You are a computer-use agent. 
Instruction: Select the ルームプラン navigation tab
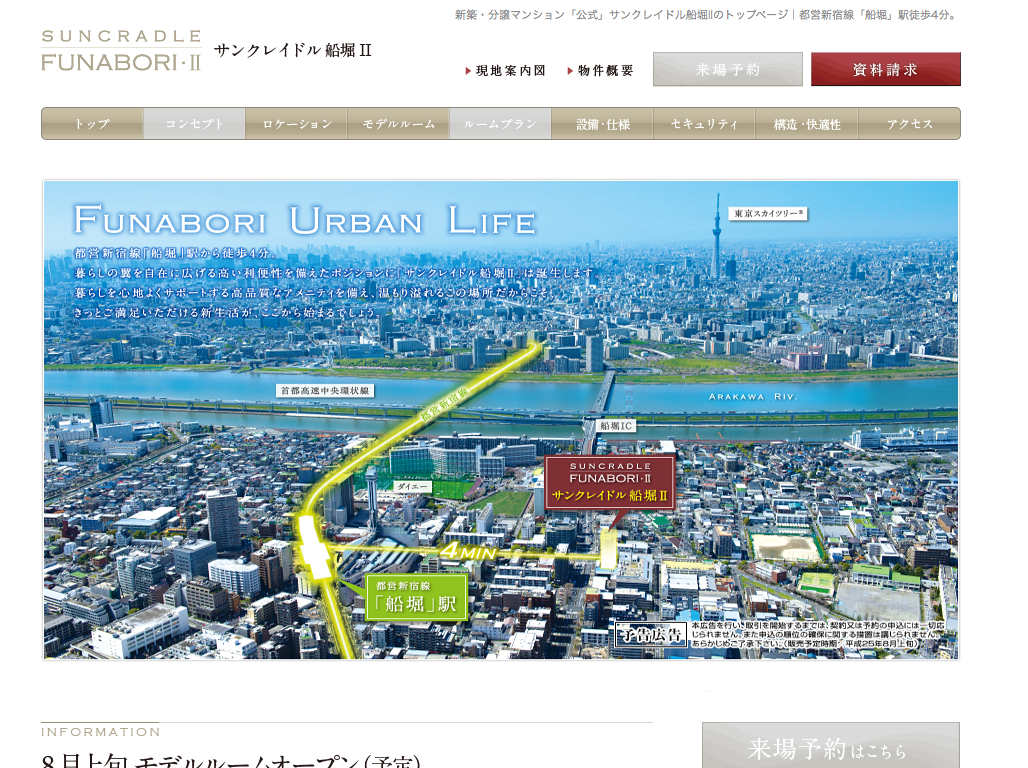(500, 124)
